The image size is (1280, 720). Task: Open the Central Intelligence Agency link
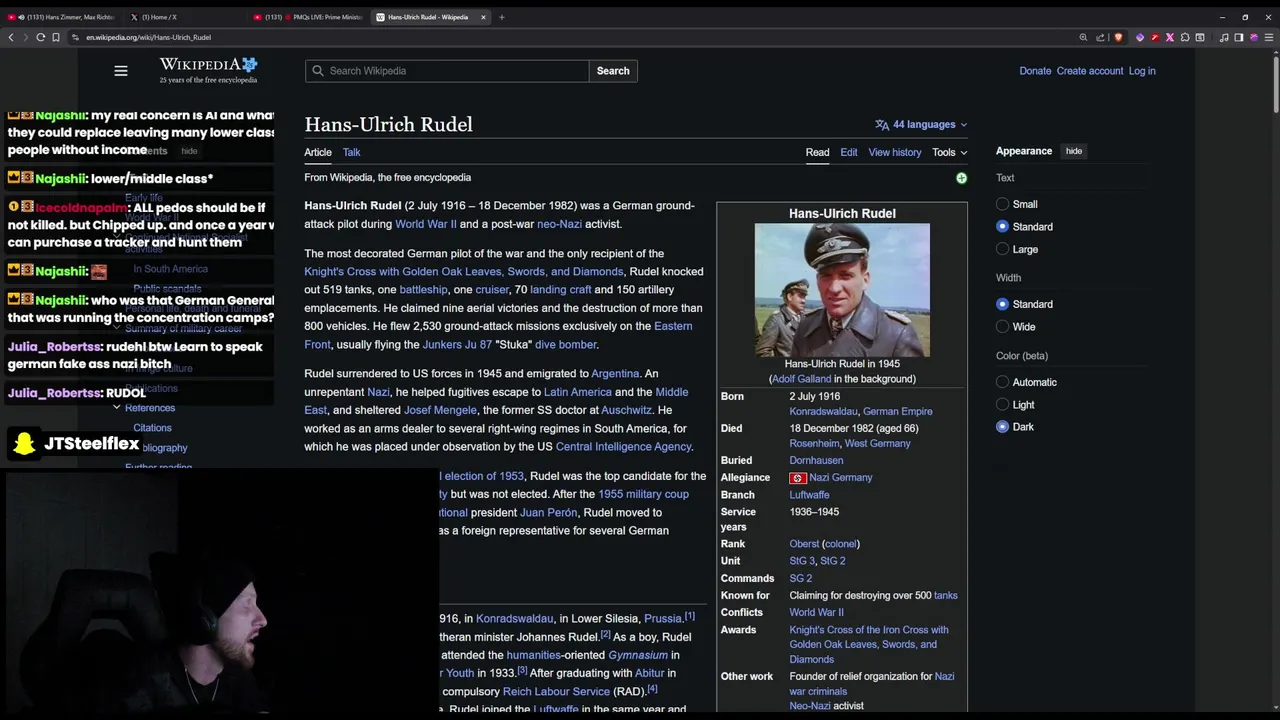pyautogui.click(x=623, y=447)
